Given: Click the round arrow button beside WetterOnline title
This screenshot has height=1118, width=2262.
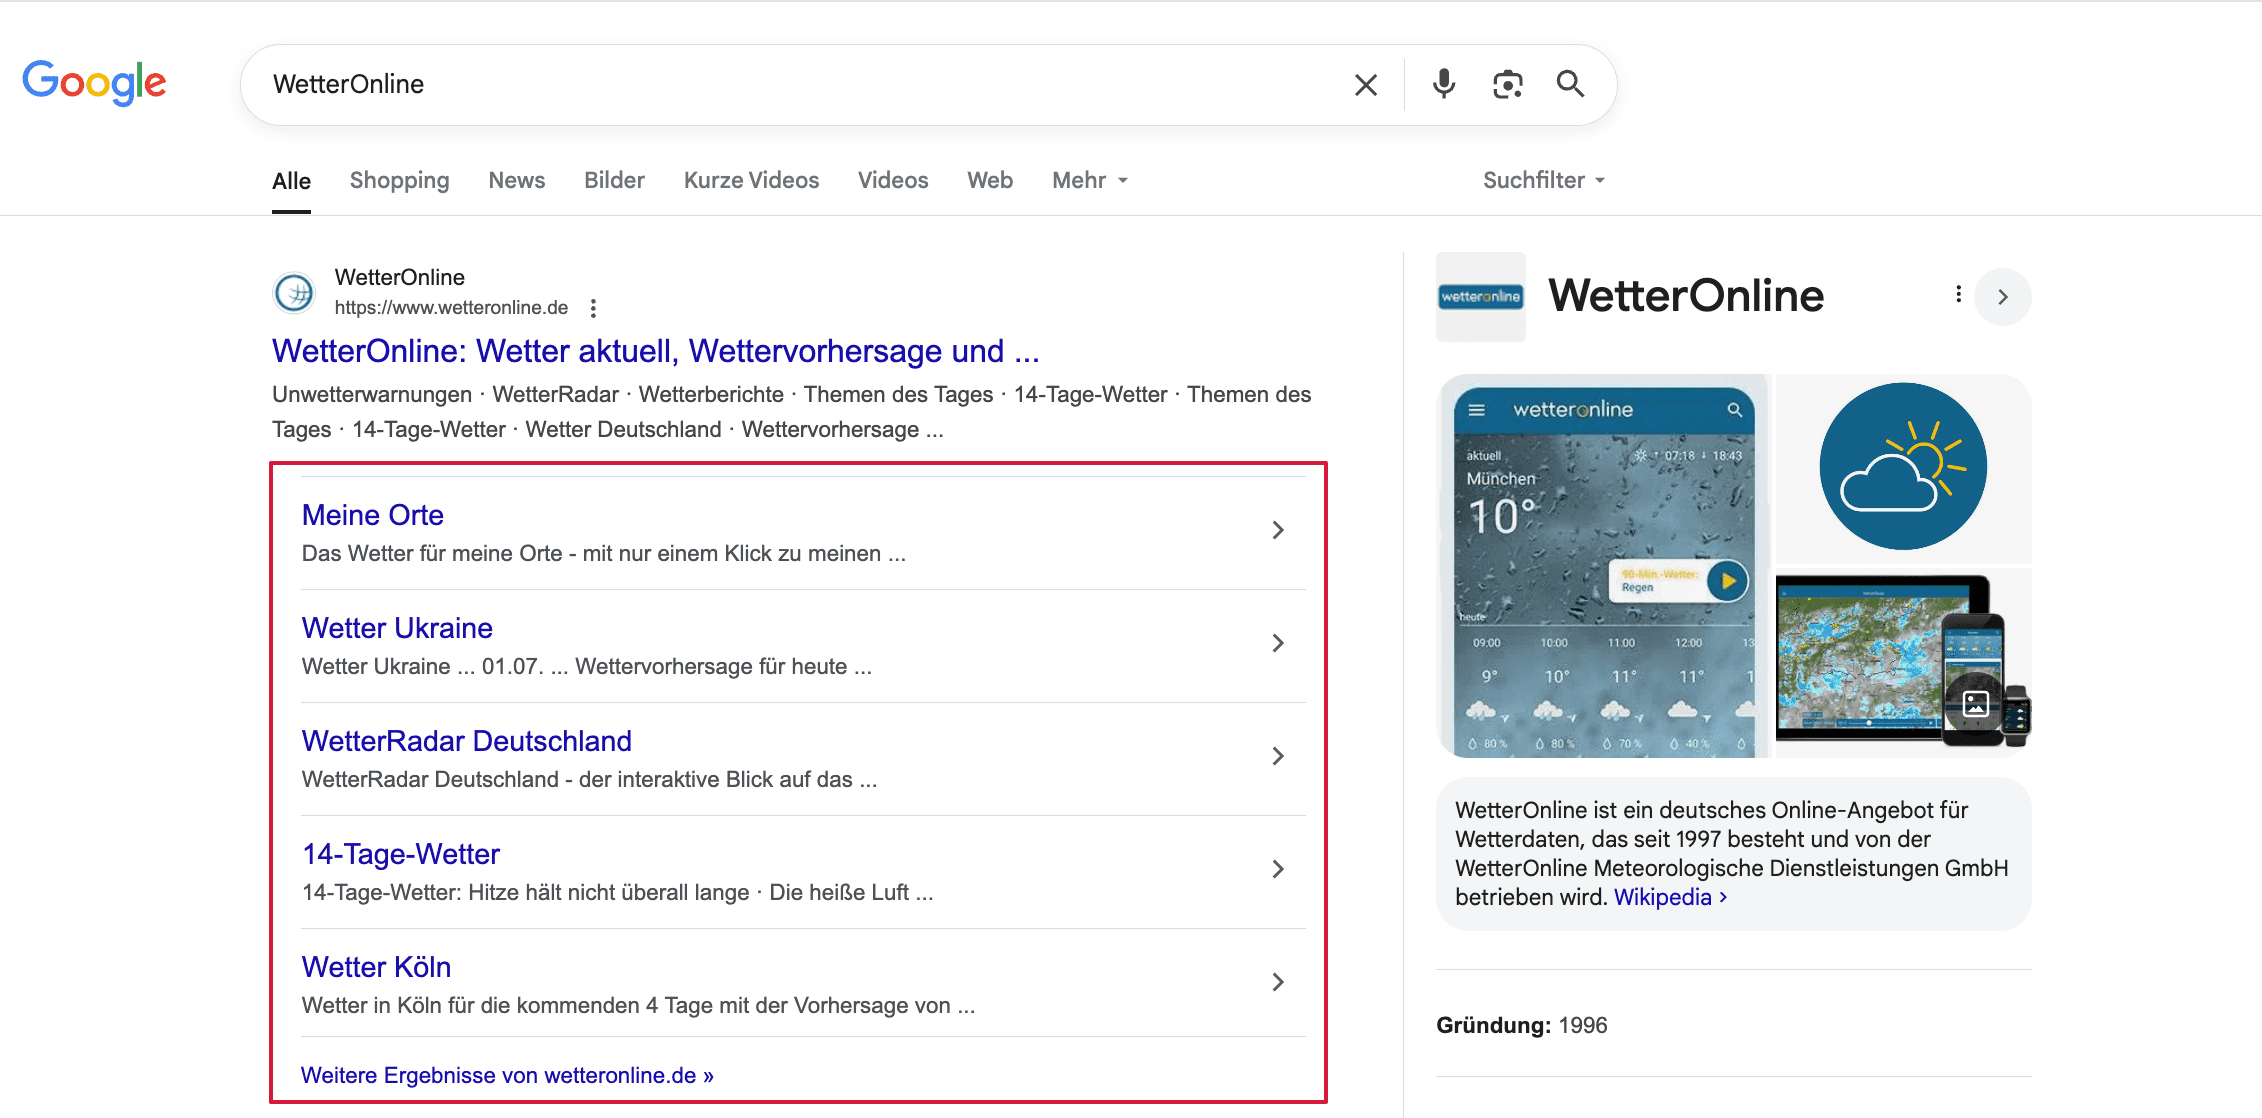Looking at the screenshot, I should click(x=2002, y=297).
